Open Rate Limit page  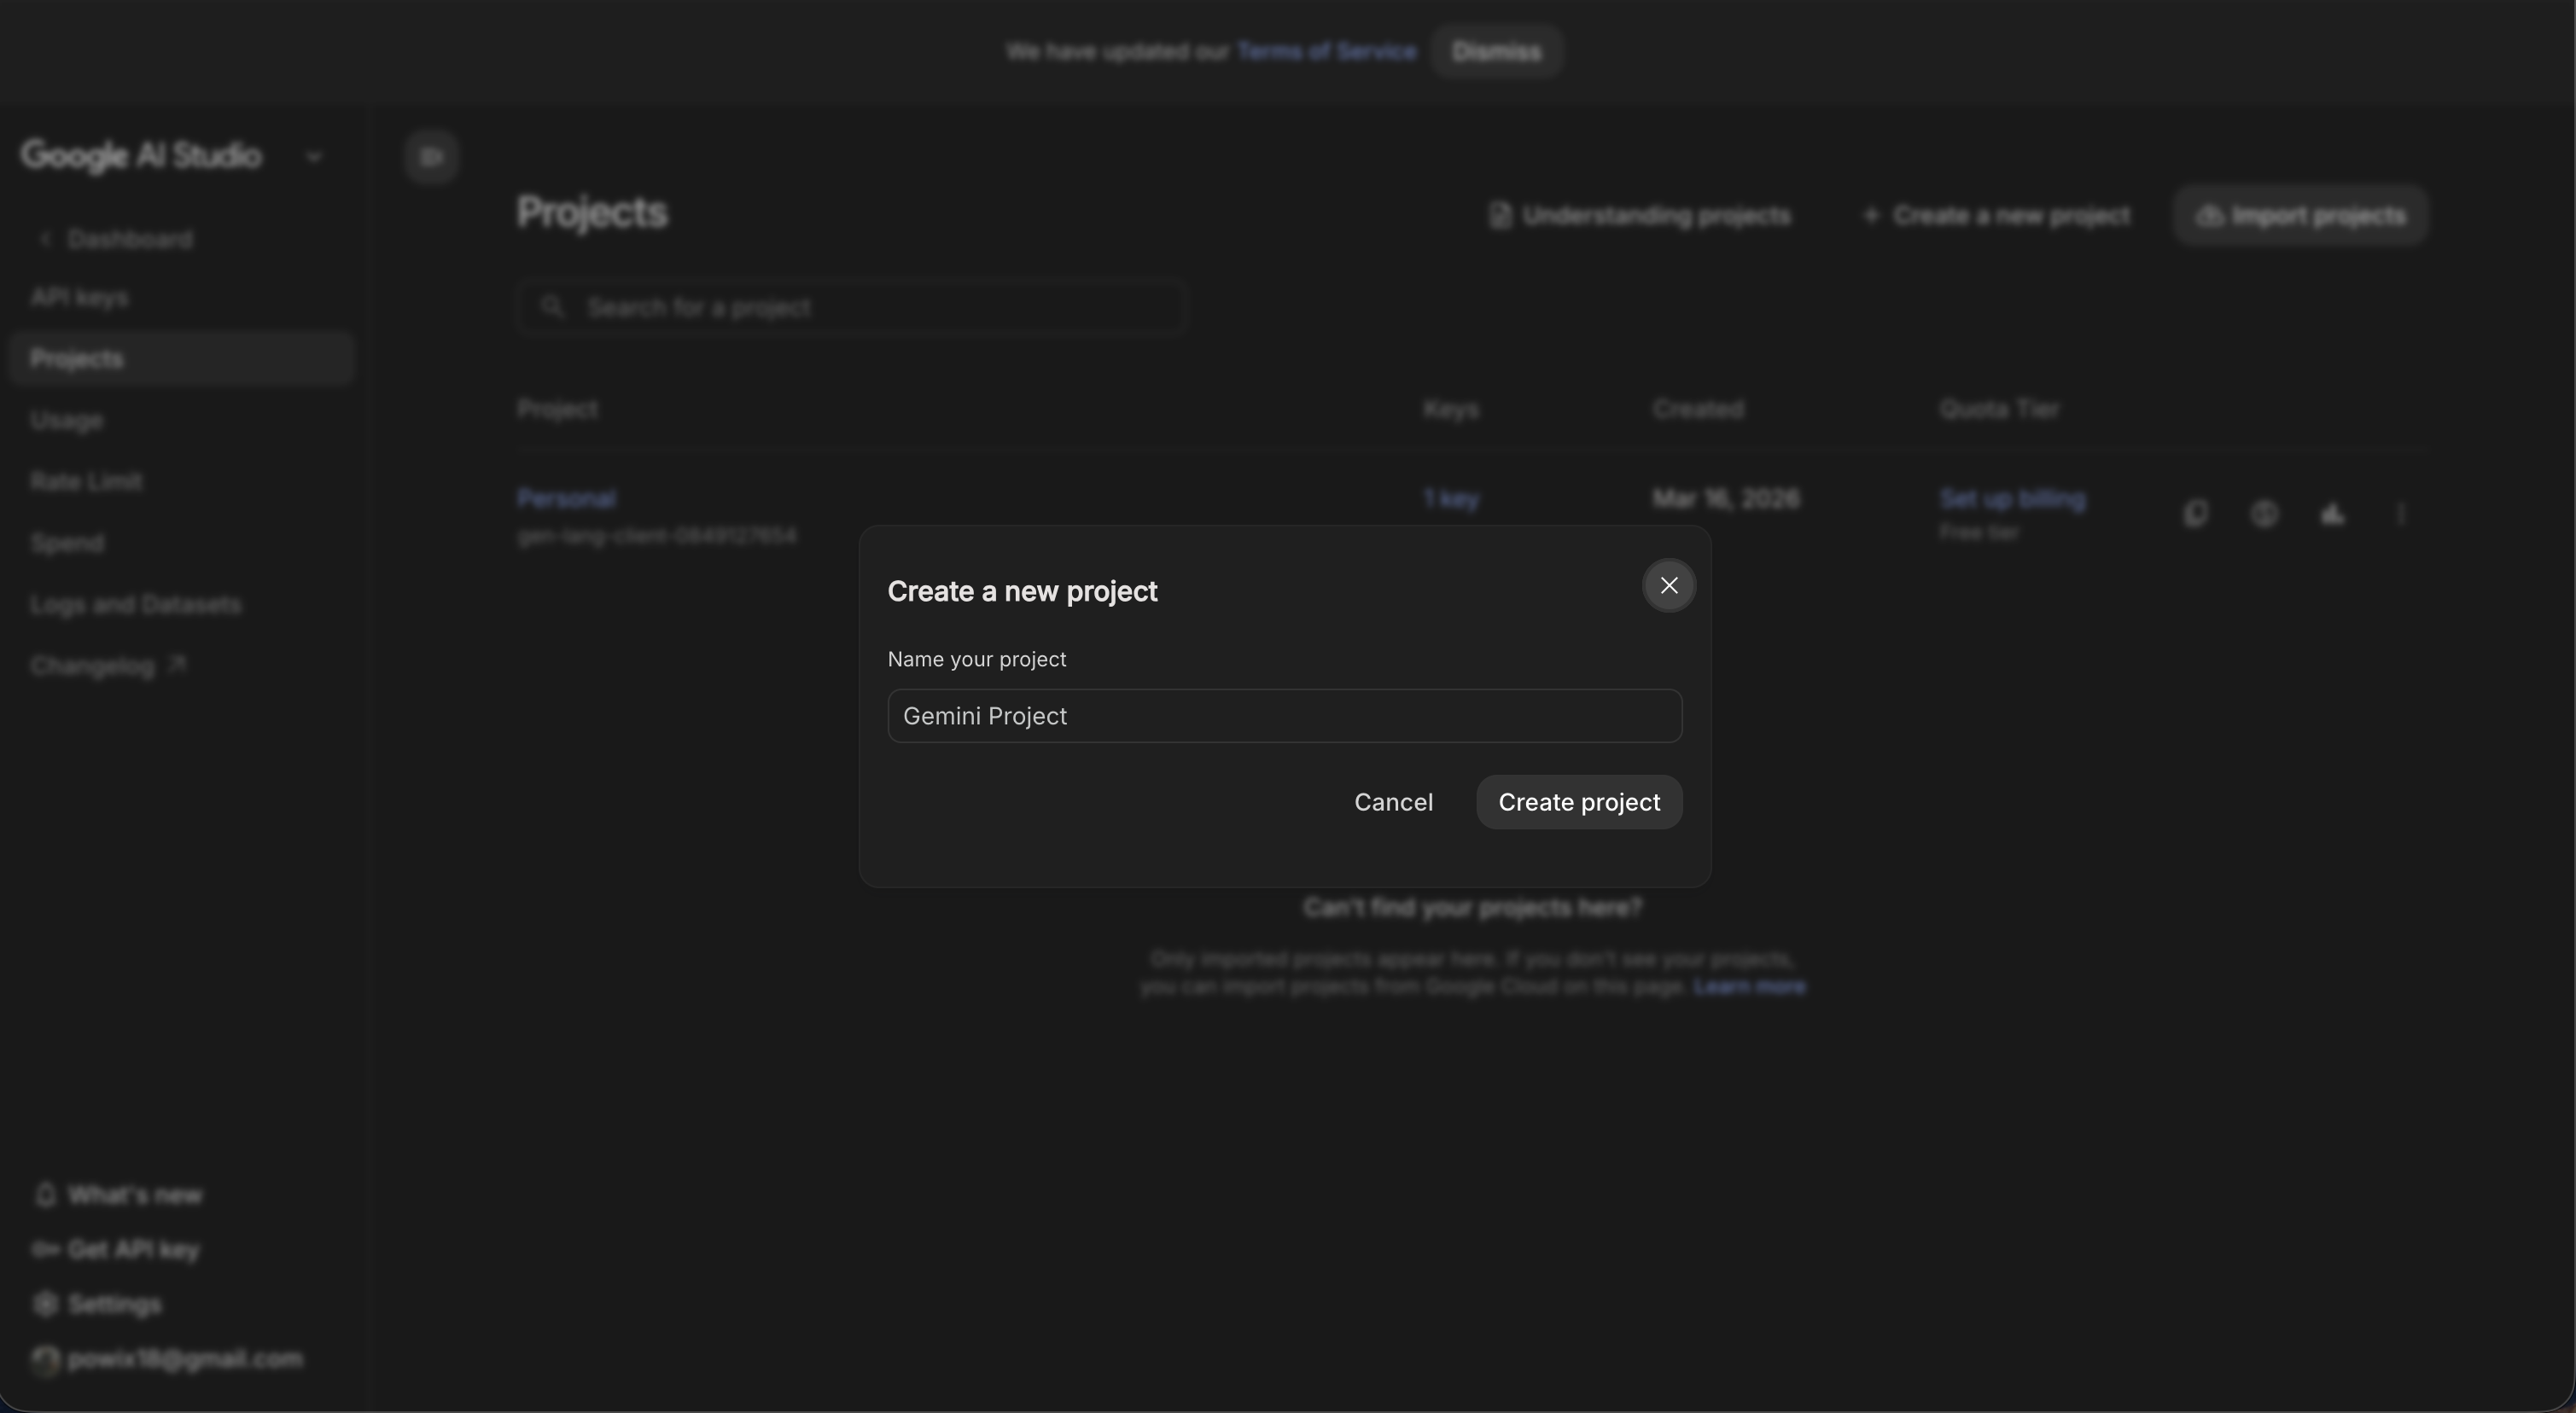86,482
